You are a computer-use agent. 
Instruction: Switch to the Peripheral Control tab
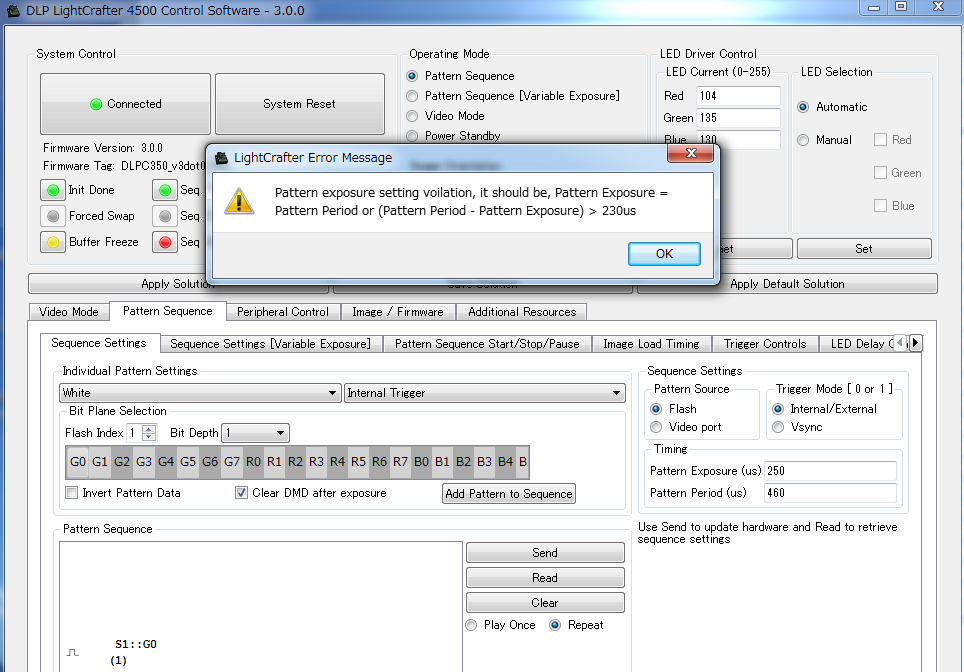(283, 312)
